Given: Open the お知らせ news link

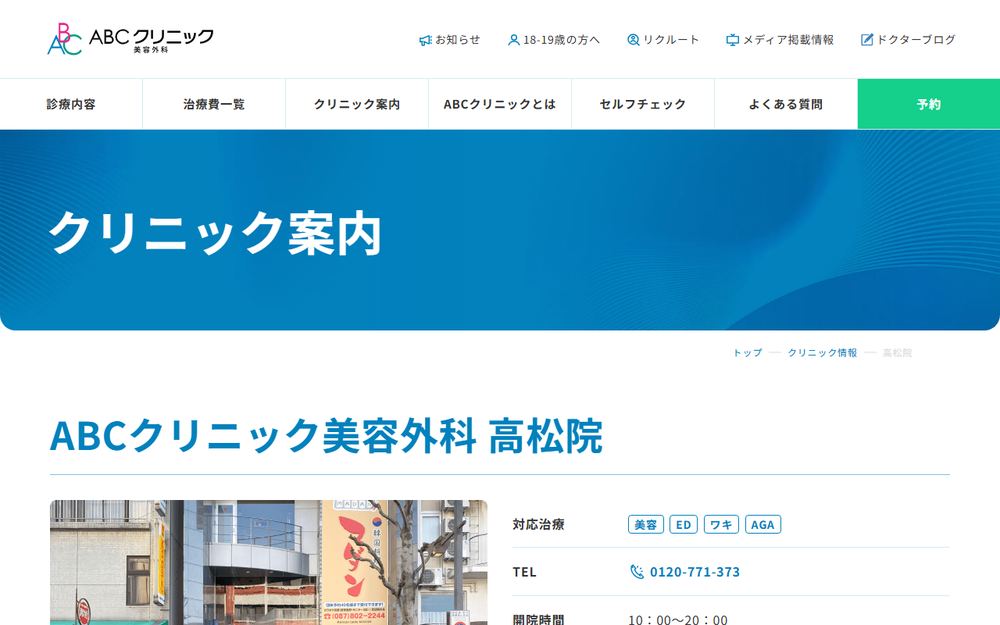Looking at the screenshot, I should point(450,40).
